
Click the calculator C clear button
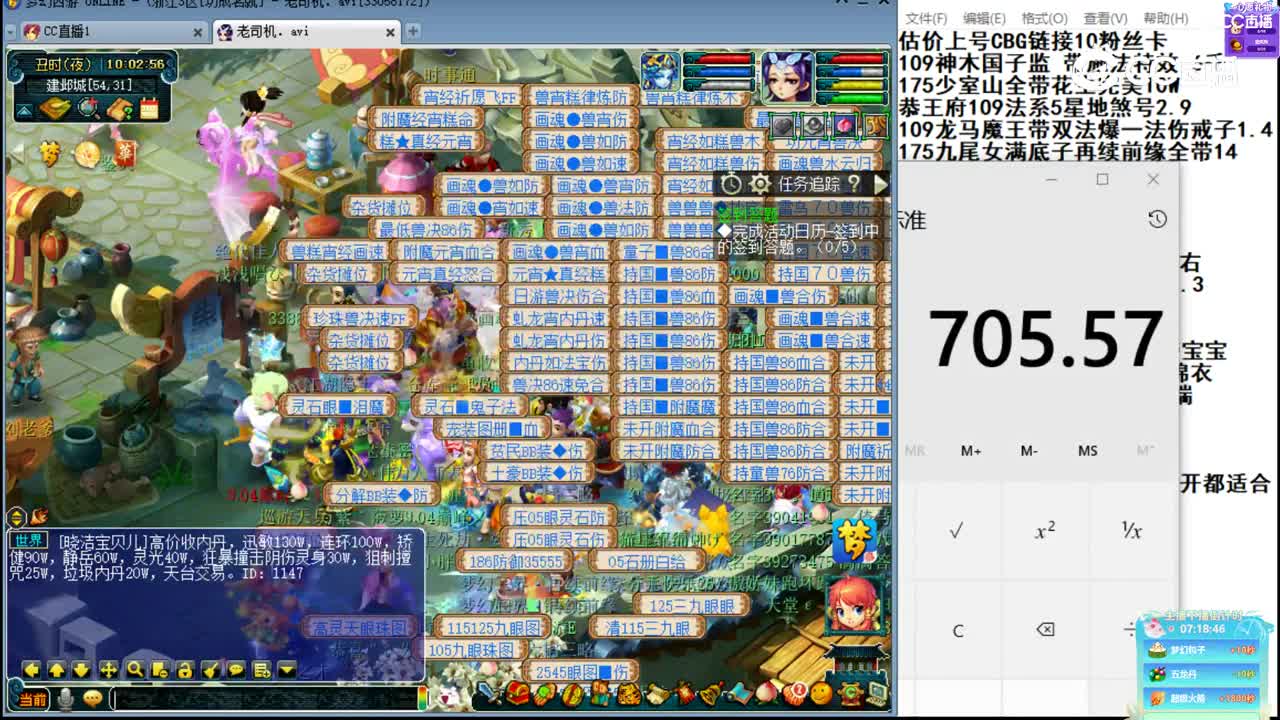[957, 630]
